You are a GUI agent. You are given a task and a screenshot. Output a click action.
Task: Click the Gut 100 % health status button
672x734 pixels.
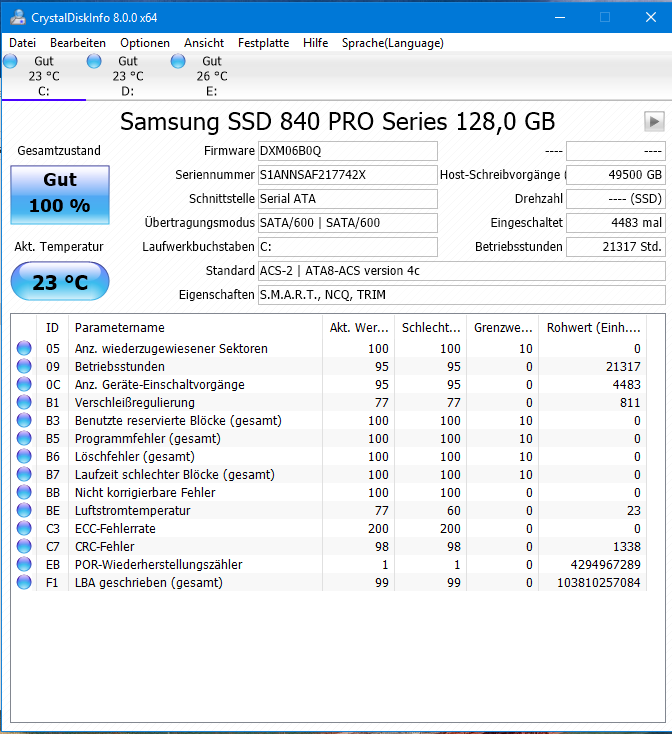(x=60, y=195)
